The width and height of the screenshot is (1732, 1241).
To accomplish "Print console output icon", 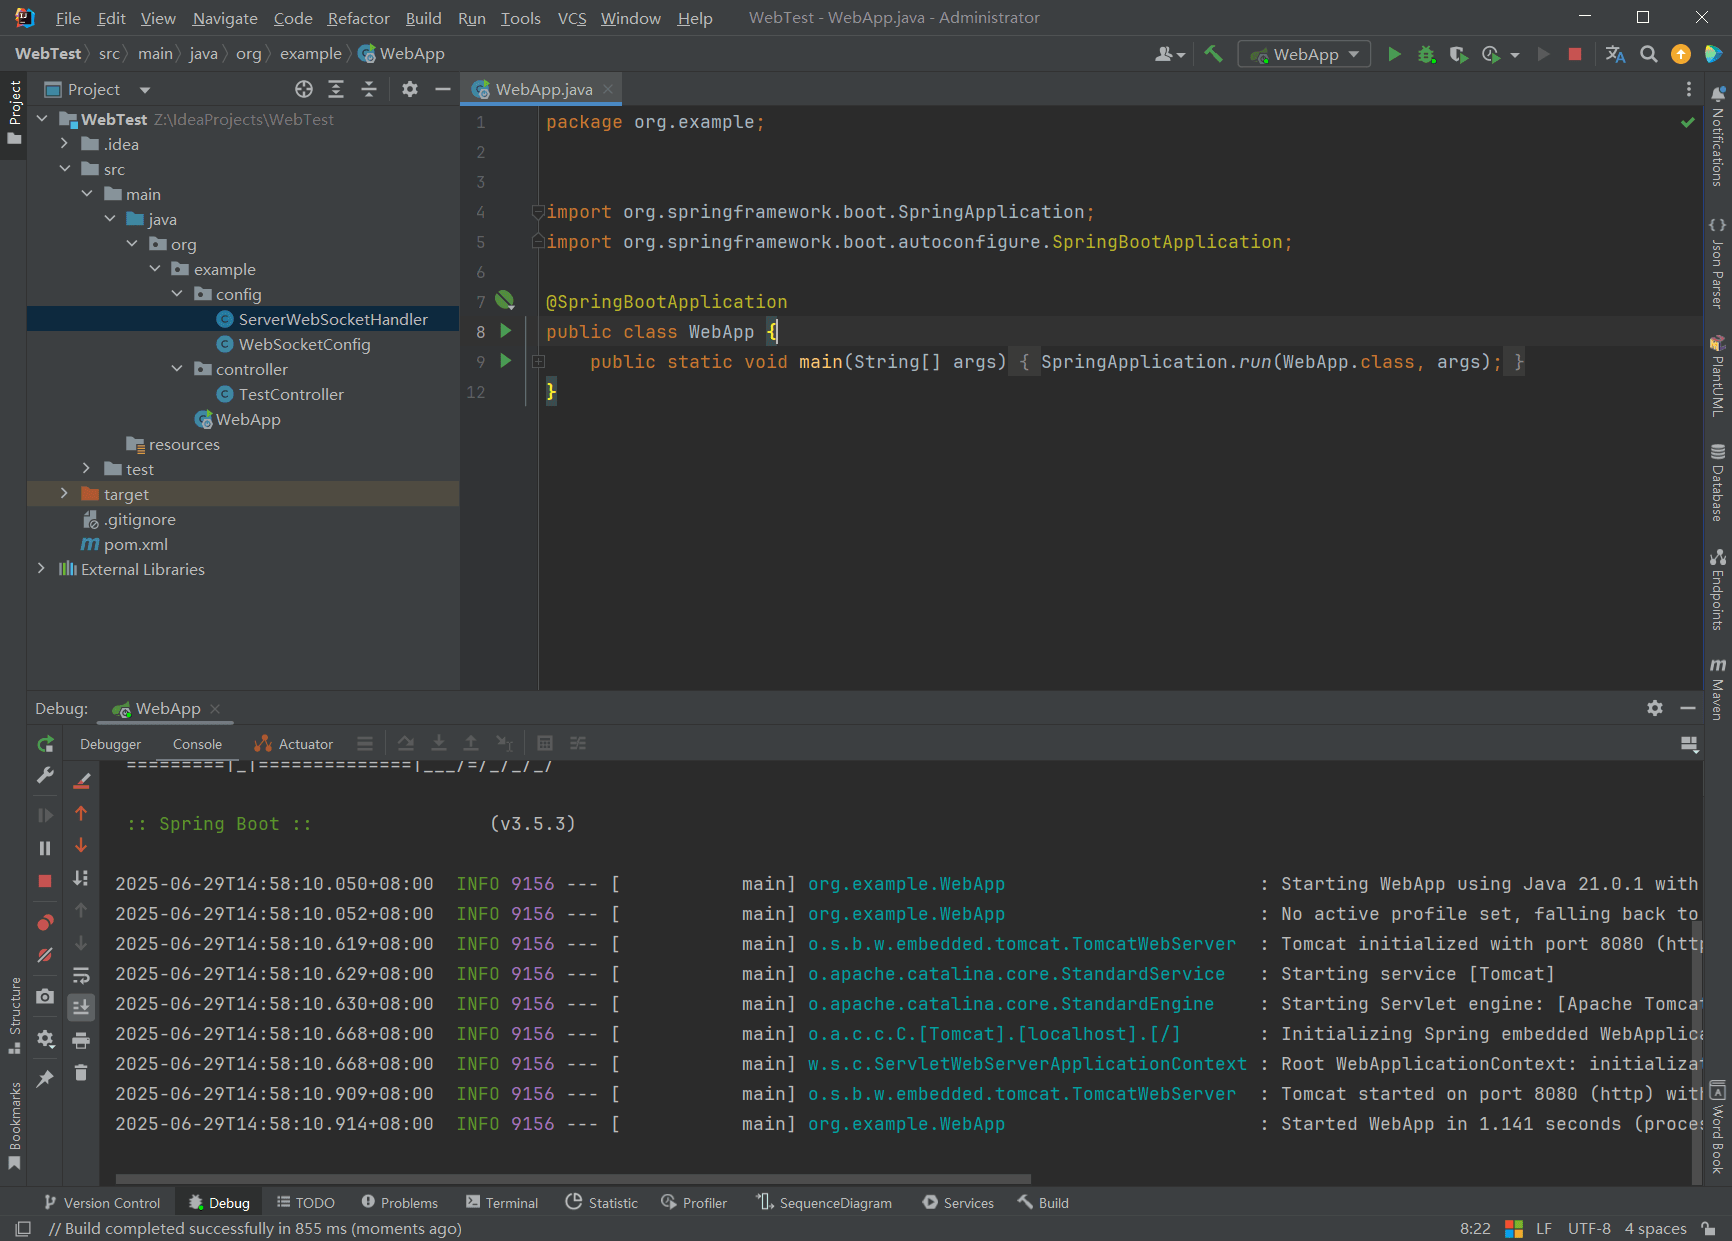I will [x=81, y=1041].
